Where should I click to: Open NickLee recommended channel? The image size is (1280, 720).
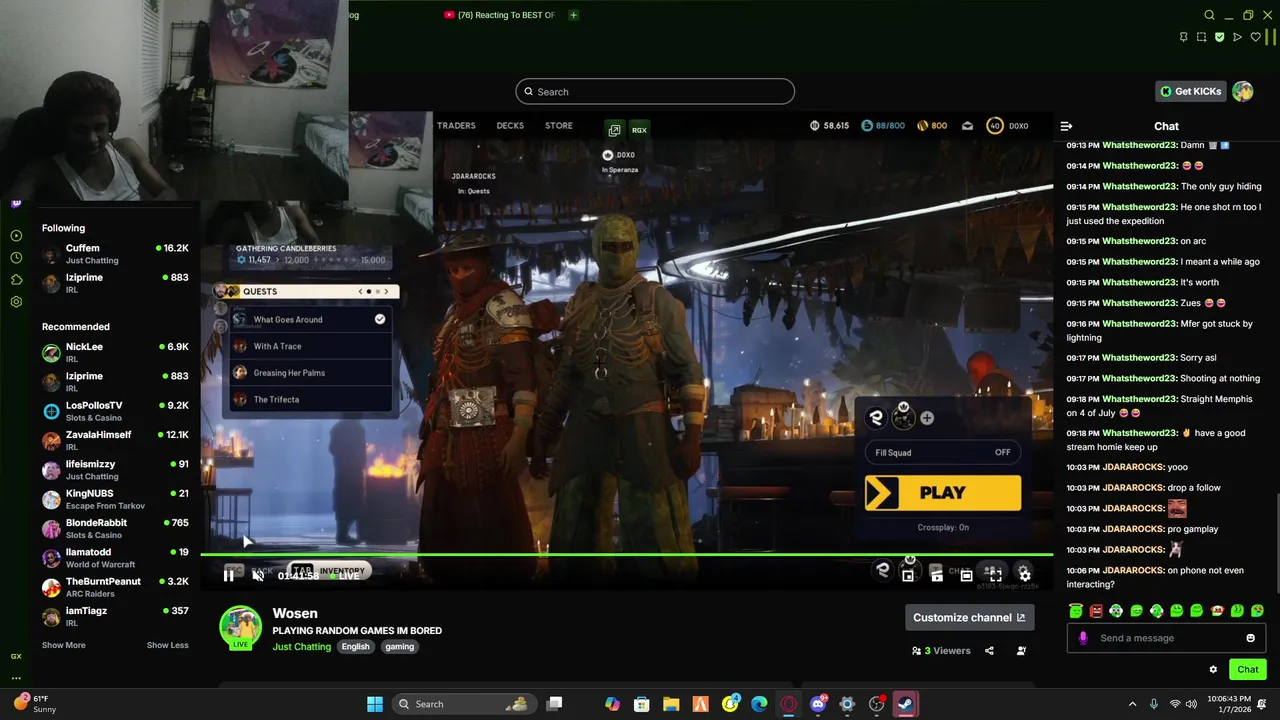(x=115, y=352)
